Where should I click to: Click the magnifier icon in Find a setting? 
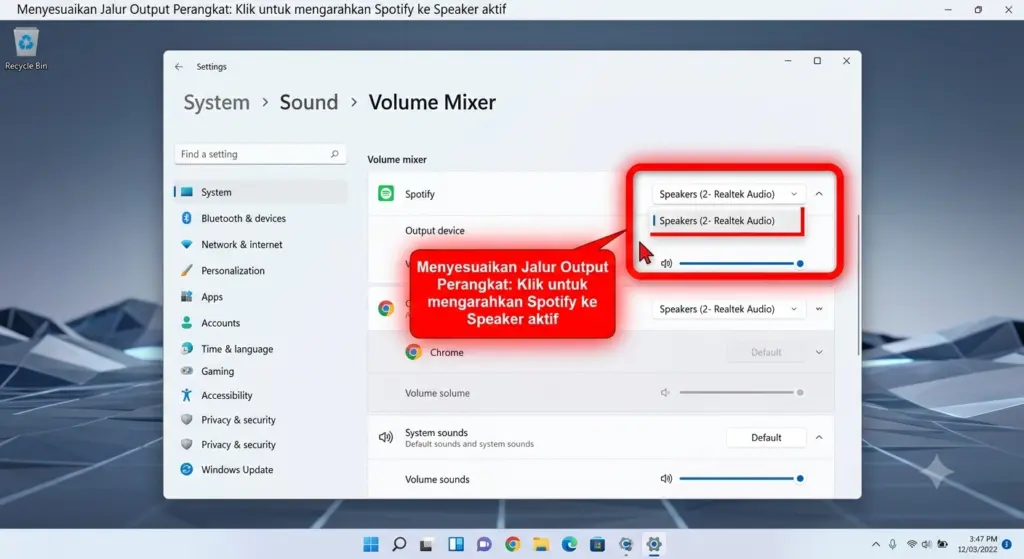coord(334,154)
